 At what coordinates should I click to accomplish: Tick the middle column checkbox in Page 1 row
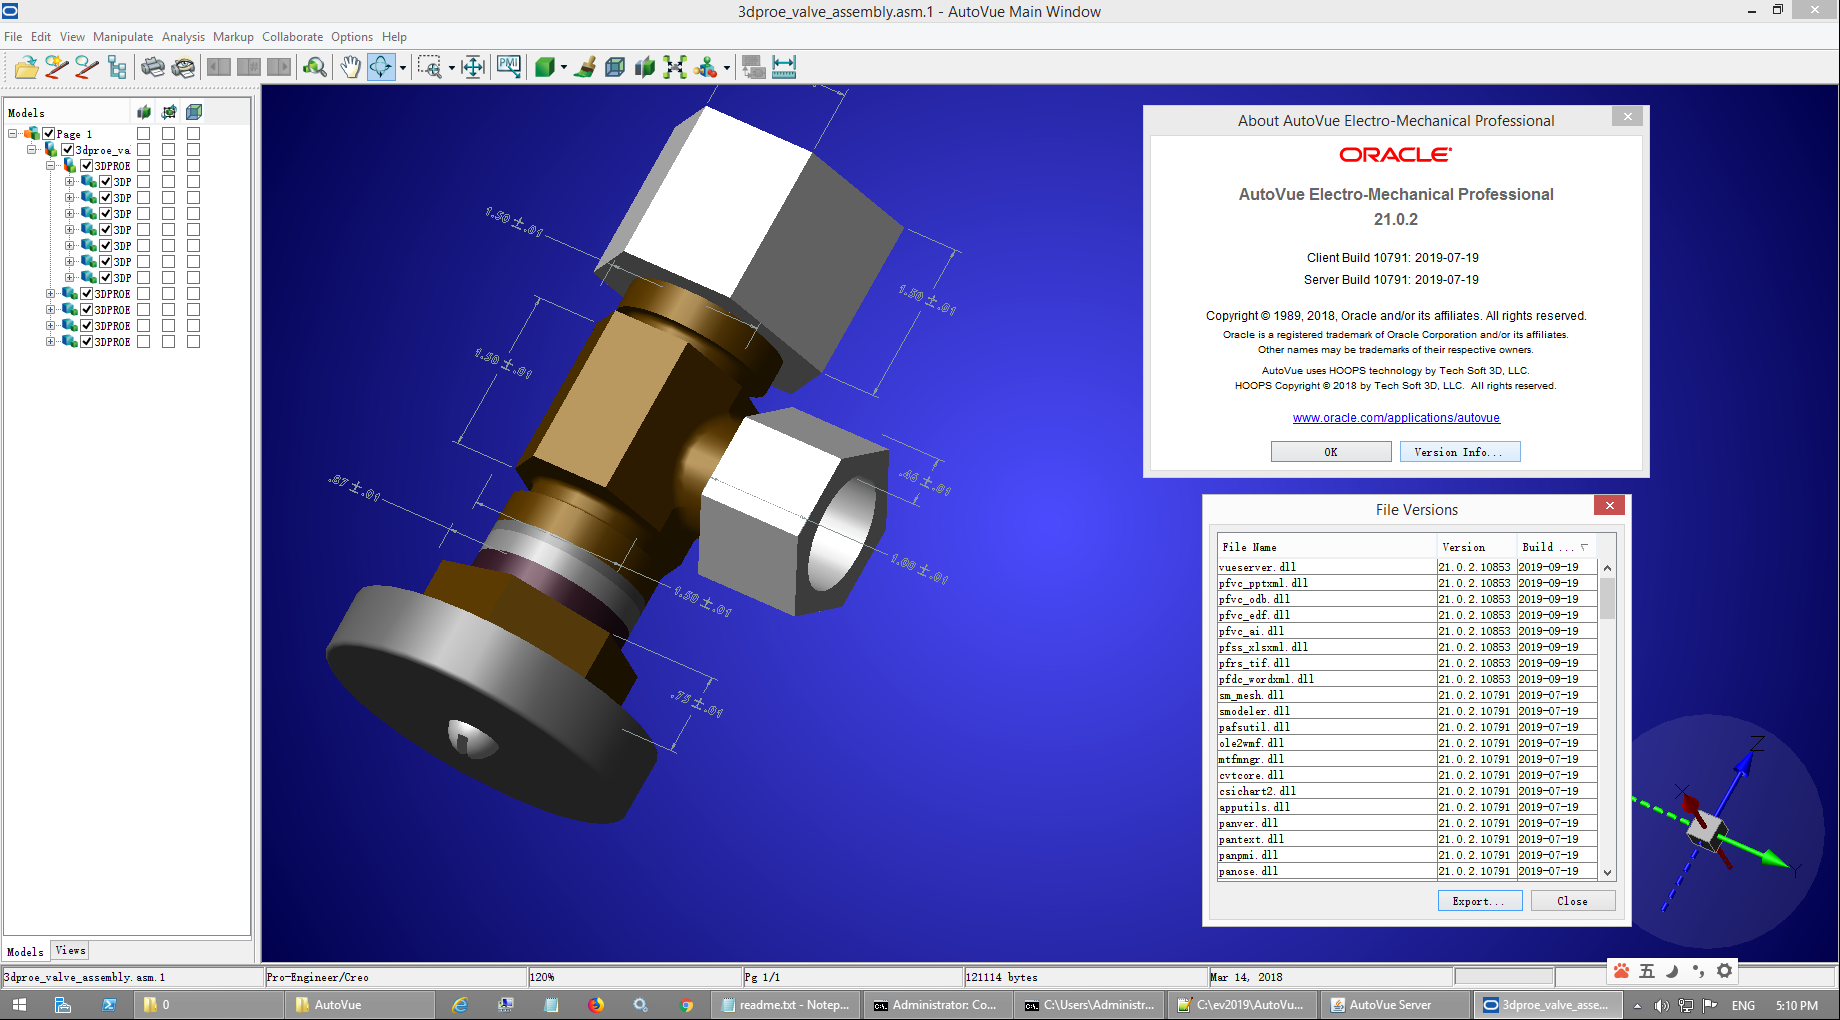(169, 133)
